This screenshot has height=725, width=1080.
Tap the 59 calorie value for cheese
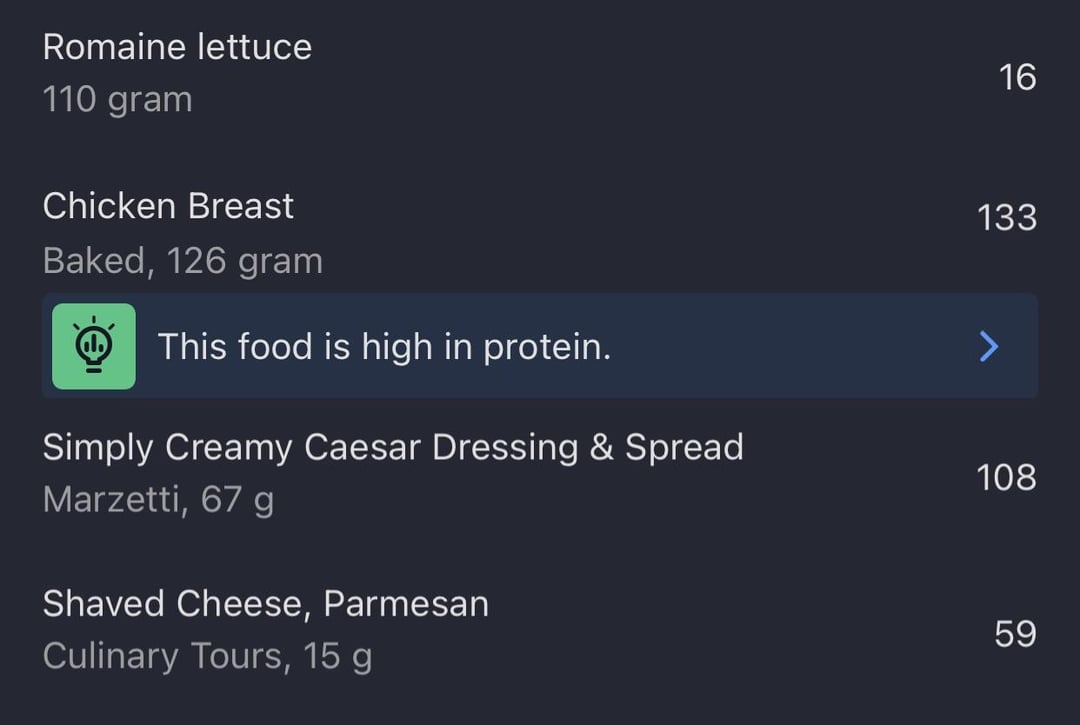coord(1015,634)
